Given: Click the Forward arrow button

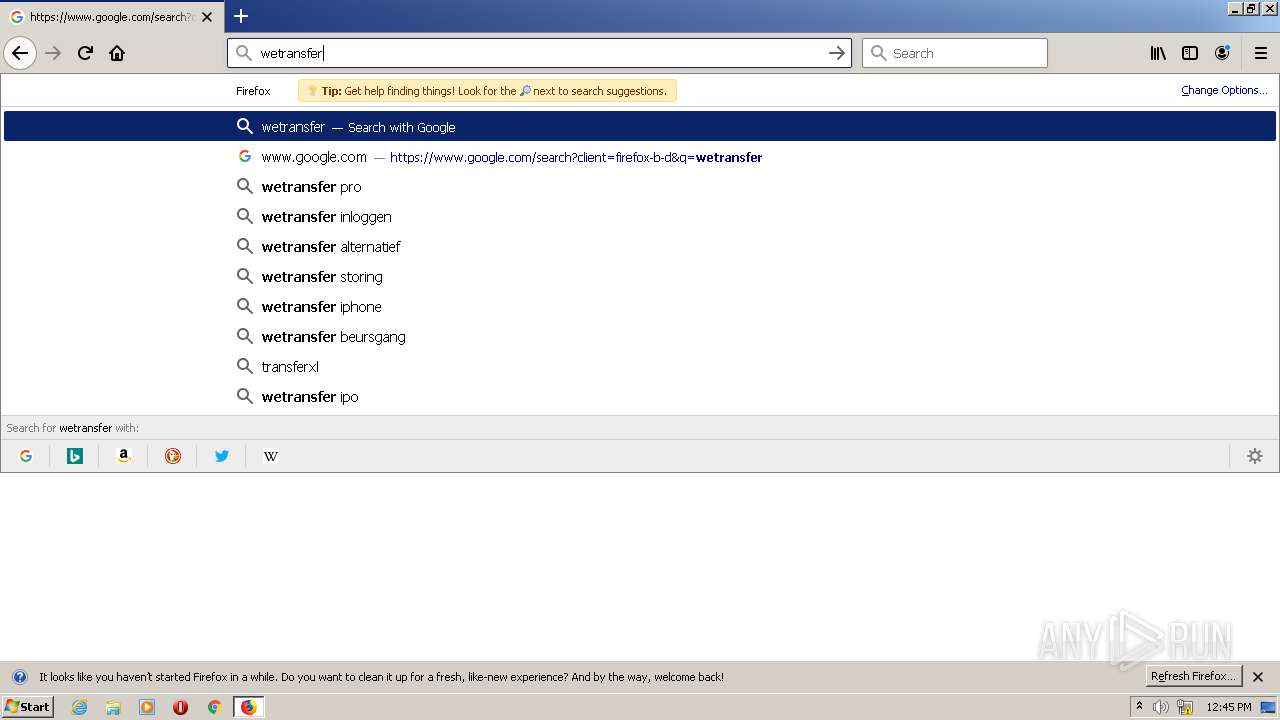Looking at the screenshot, I should [x=53, y=53].
